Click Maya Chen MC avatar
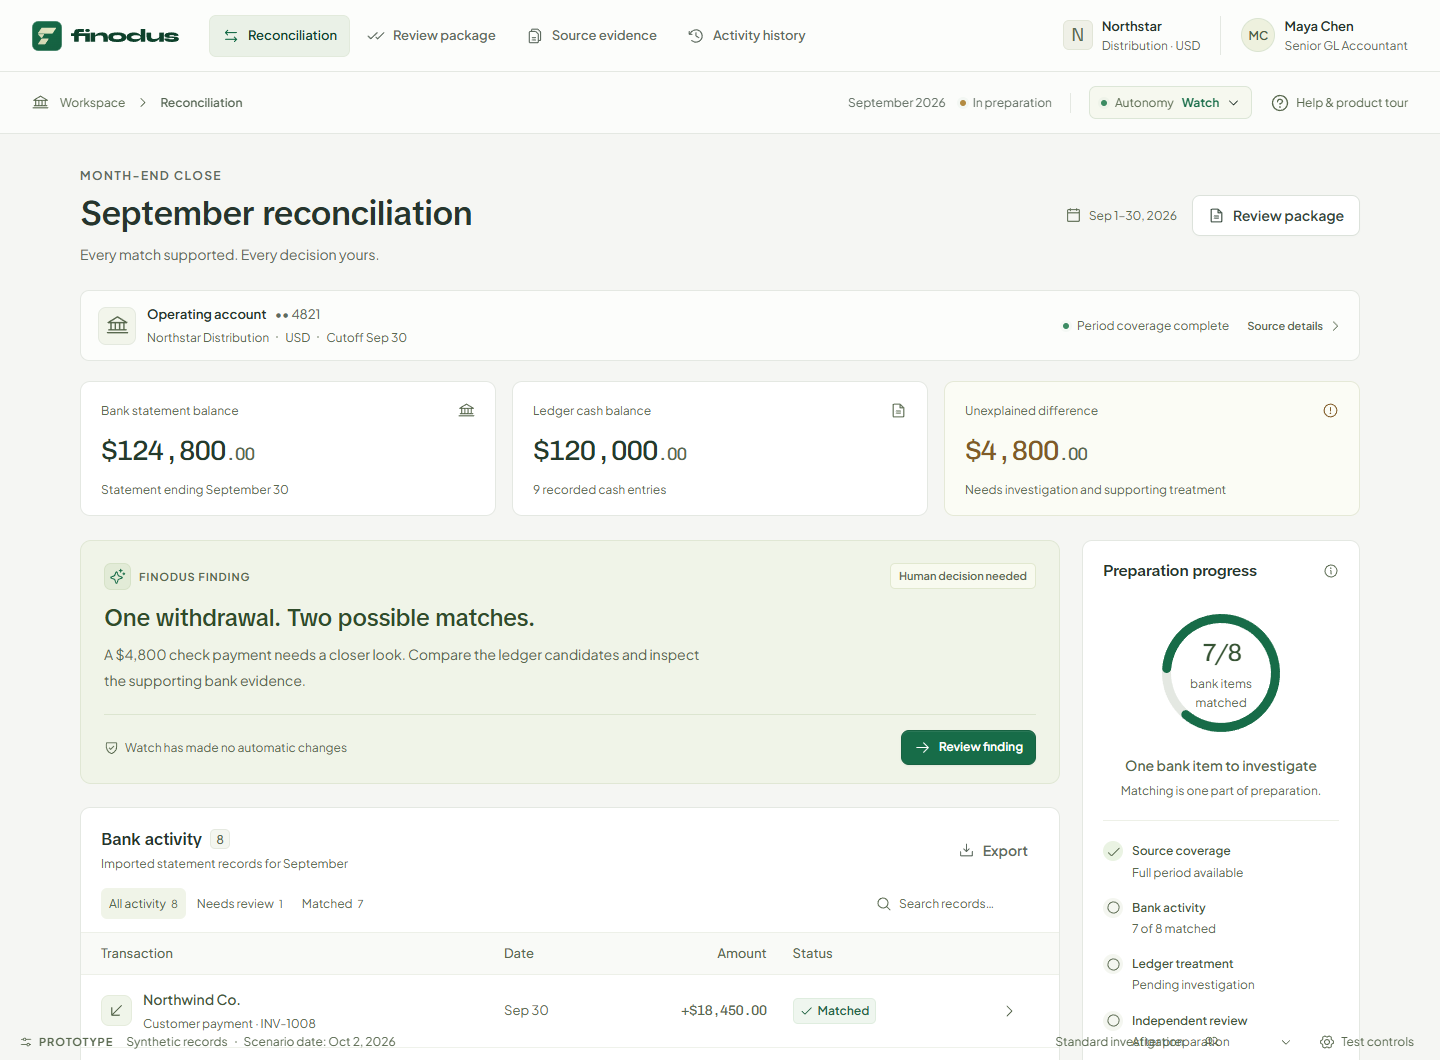This screenshot has width=1440, height=1060. coord(1258,35)
